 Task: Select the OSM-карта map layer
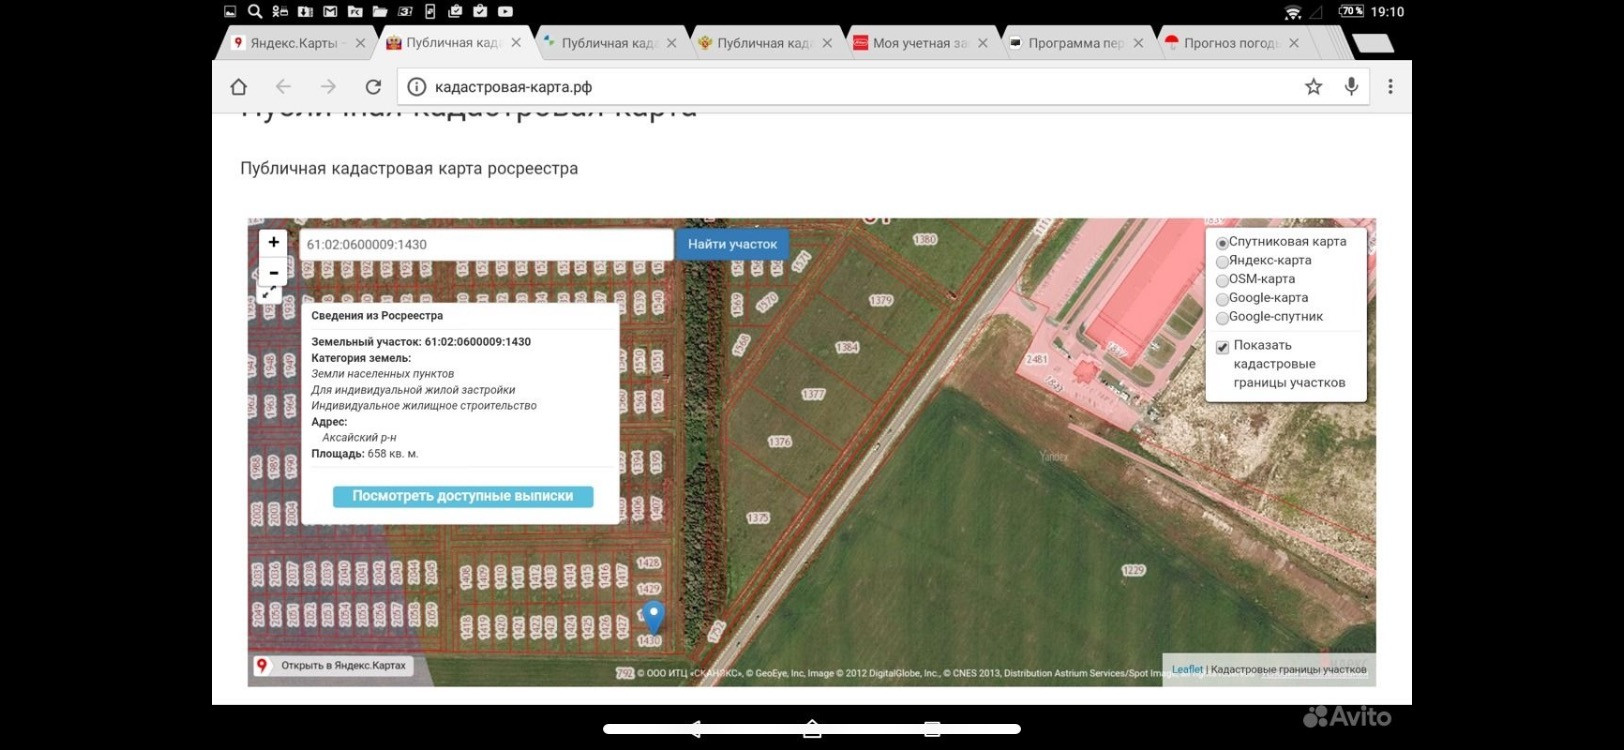(x=1222, y=281)
